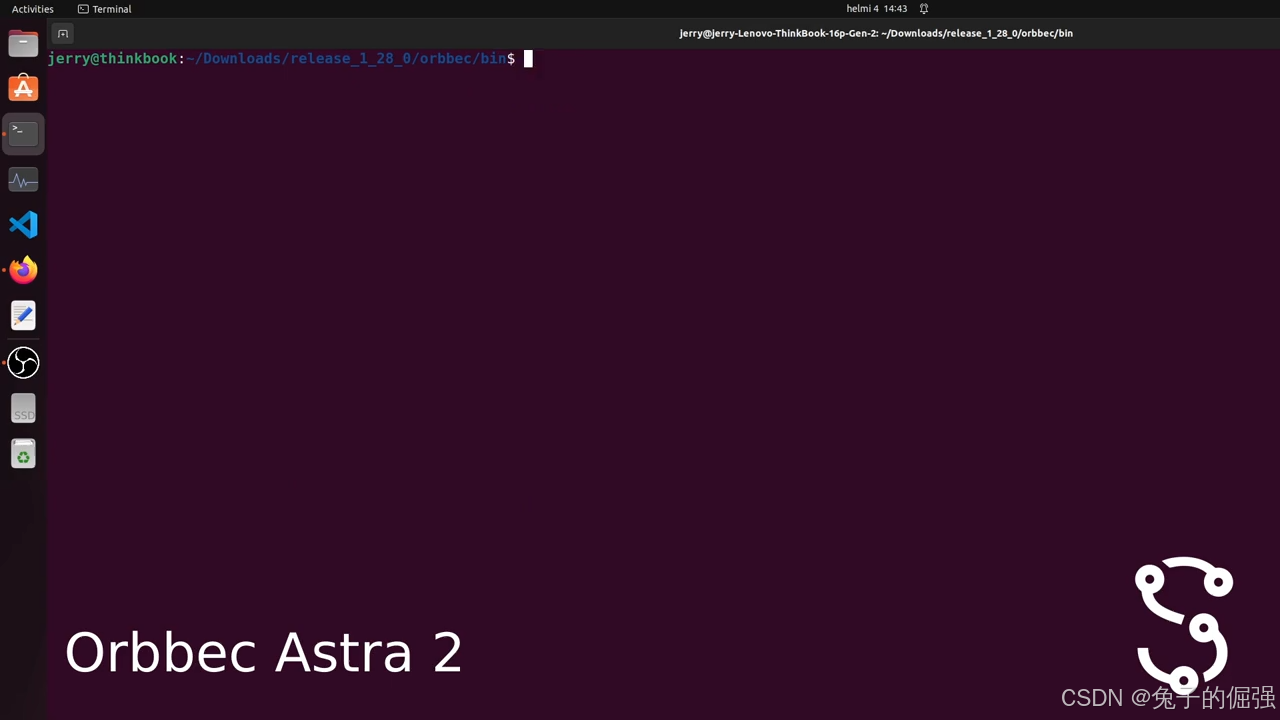The width and height of the screenshot is (1280, 720).
Task: Click the terminal window title text
Action: (x=876, y=33)
